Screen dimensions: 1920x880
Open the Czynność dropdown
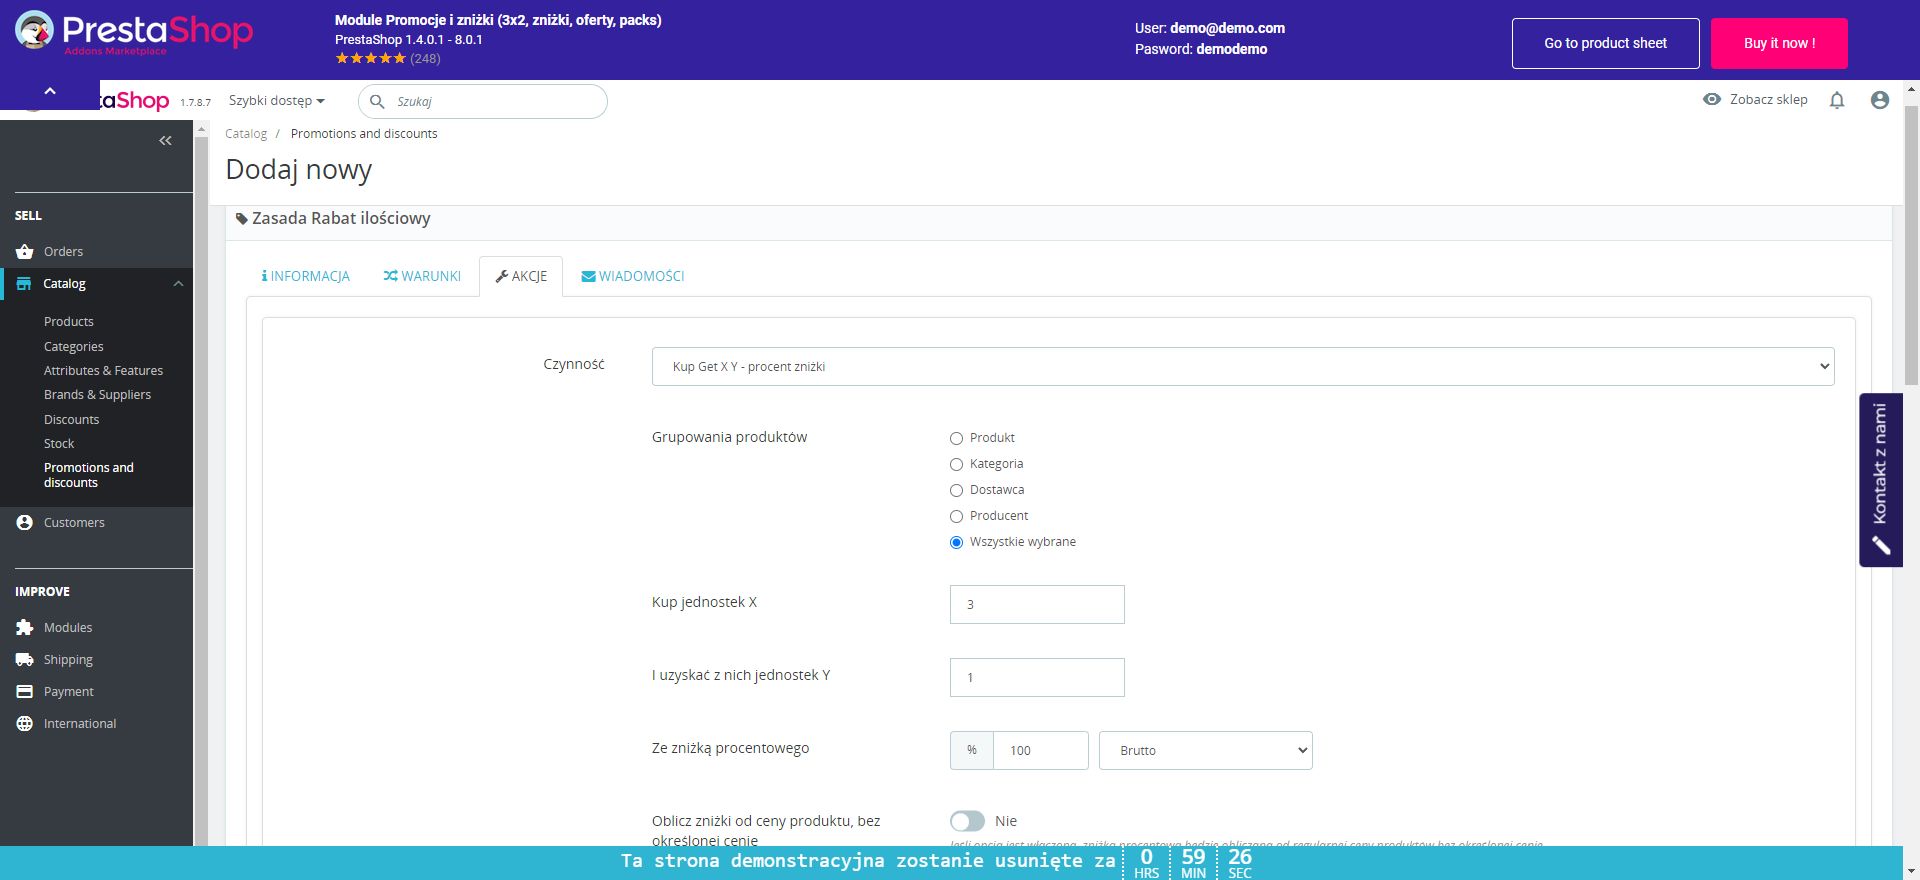coord(1243,367)
